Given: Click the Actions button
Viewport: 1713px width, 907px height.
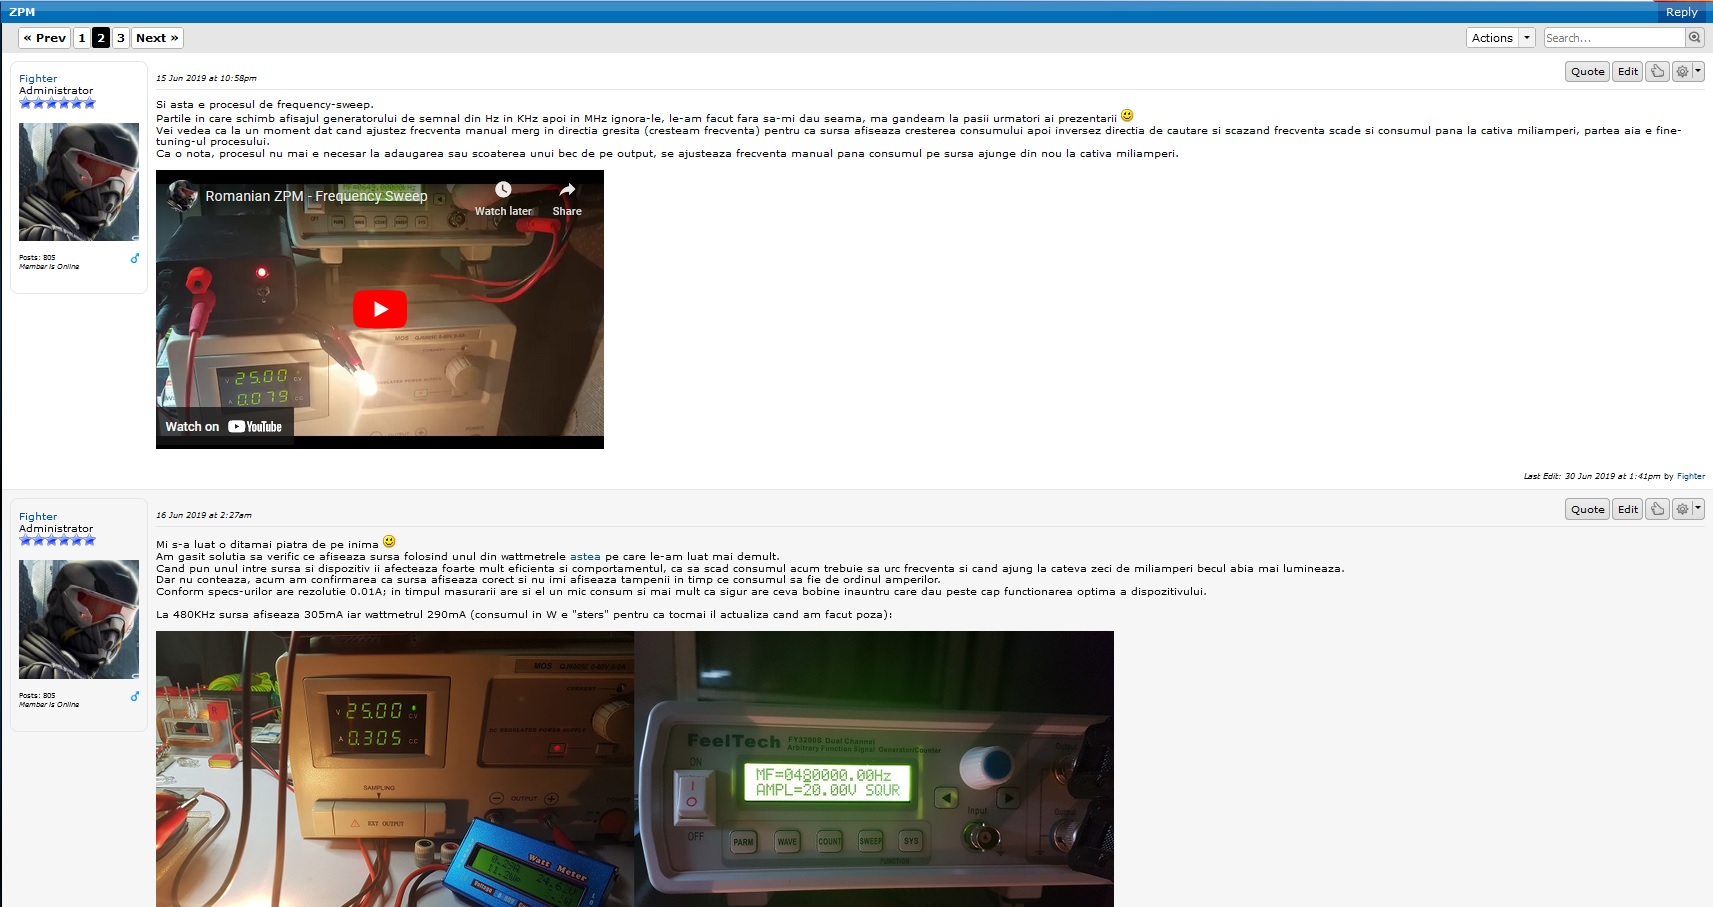Looking at the screenshot, I should pos(1492,38).
